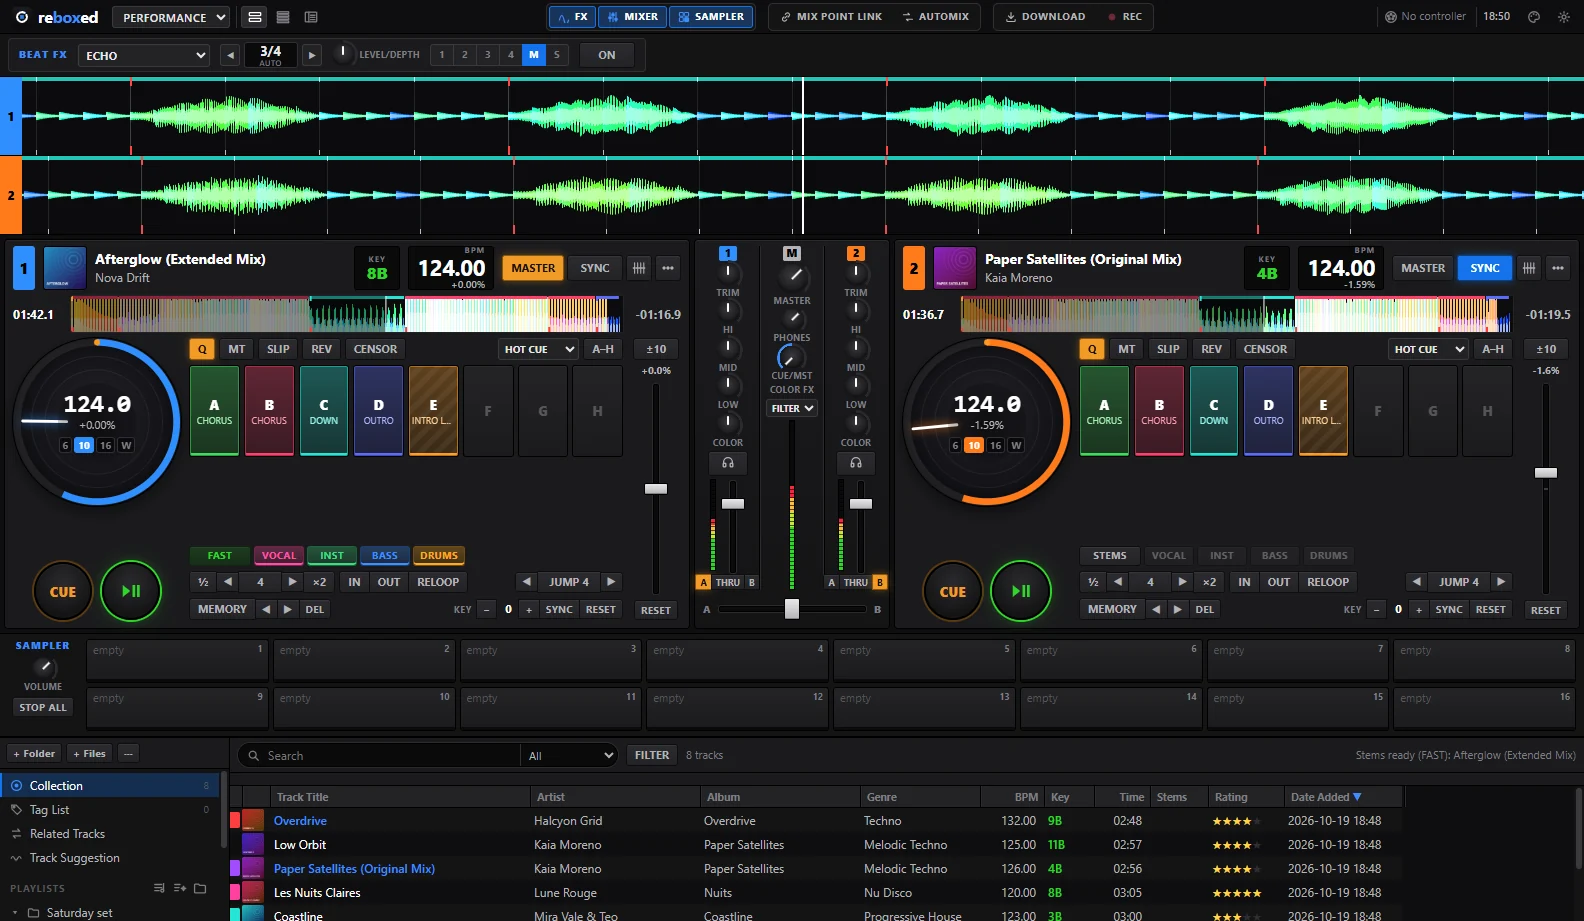The height and width of the screenshot is (921, 1584).
Task: Click the DOWNLOAD button
Action: point(1045,17)
